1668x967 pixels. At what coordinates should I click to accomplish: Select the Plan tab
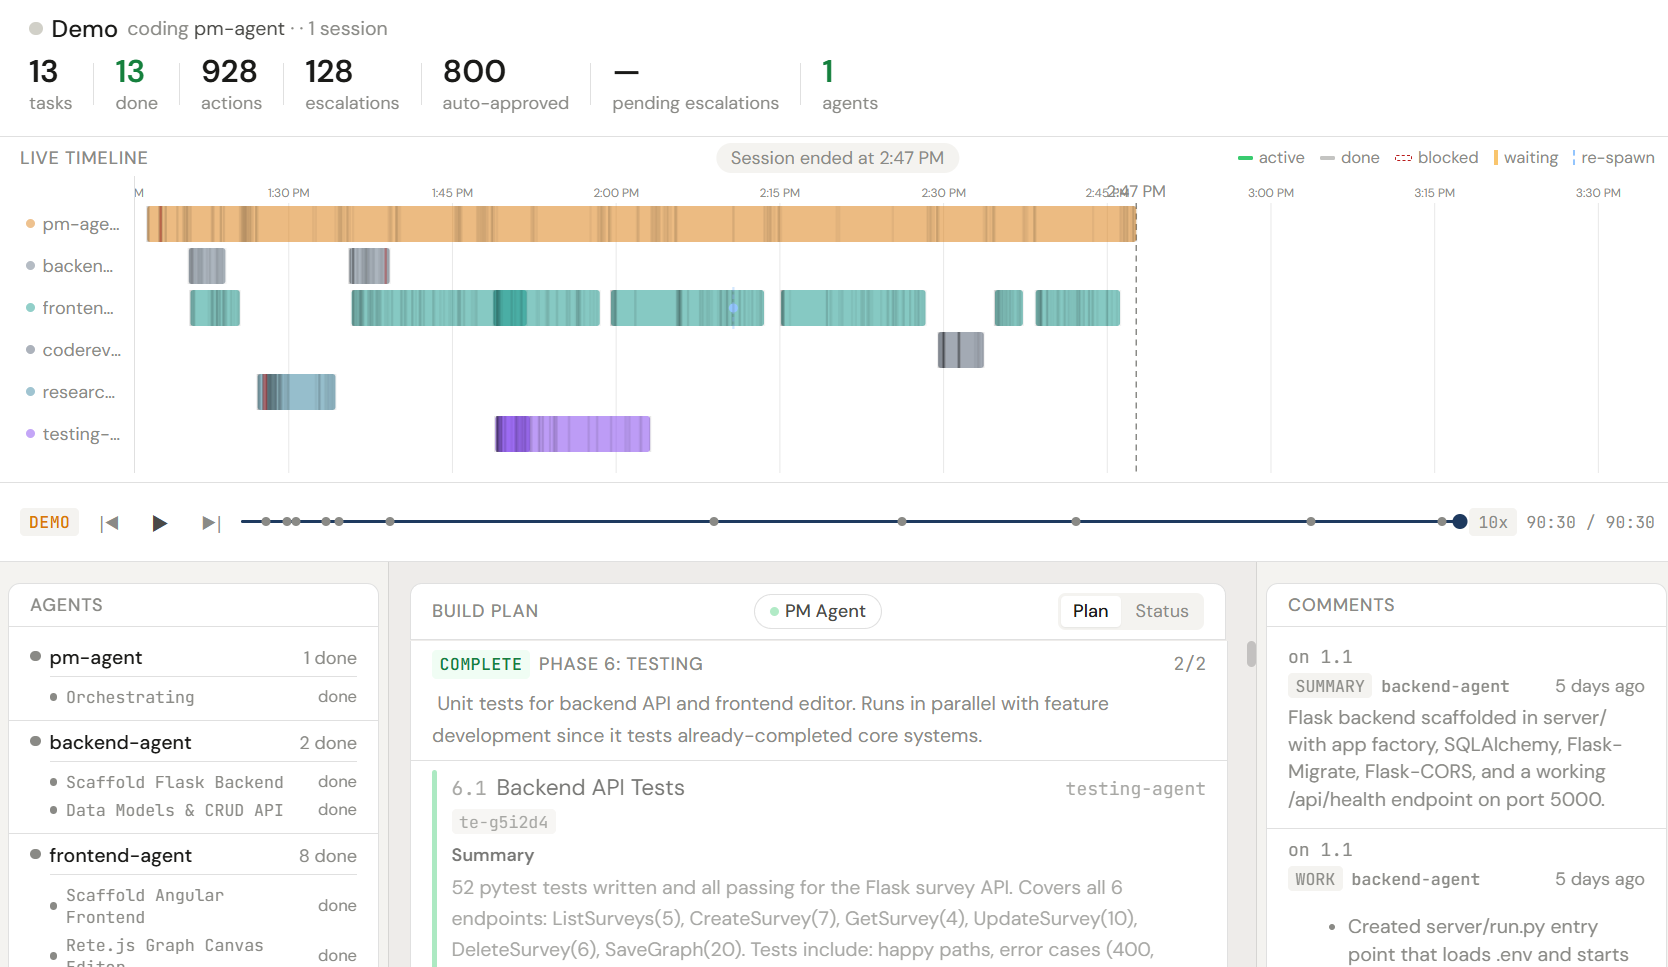(x=1089, y=611)
